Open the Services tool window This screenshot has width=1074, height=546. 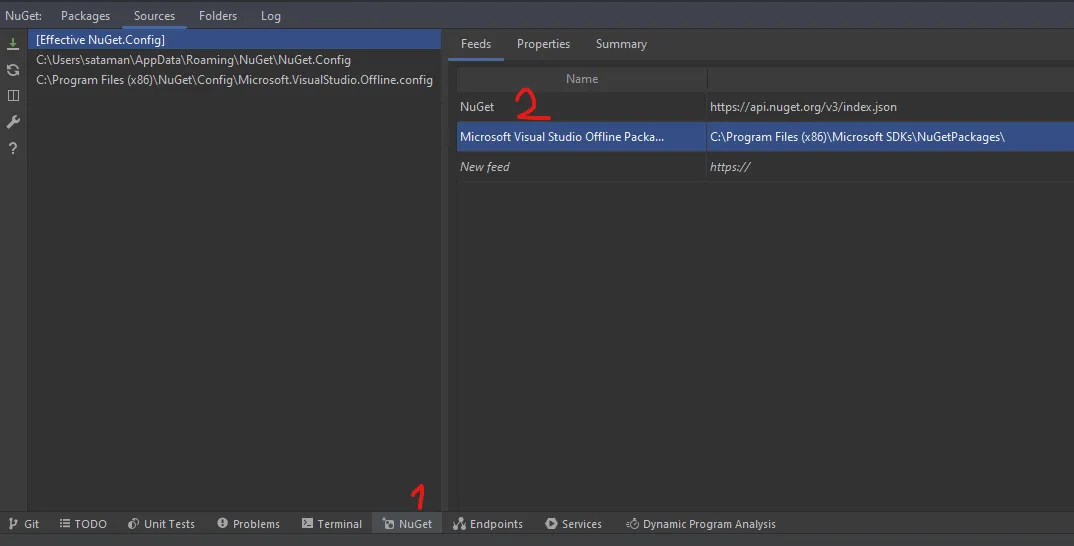[x=573, y=524]
